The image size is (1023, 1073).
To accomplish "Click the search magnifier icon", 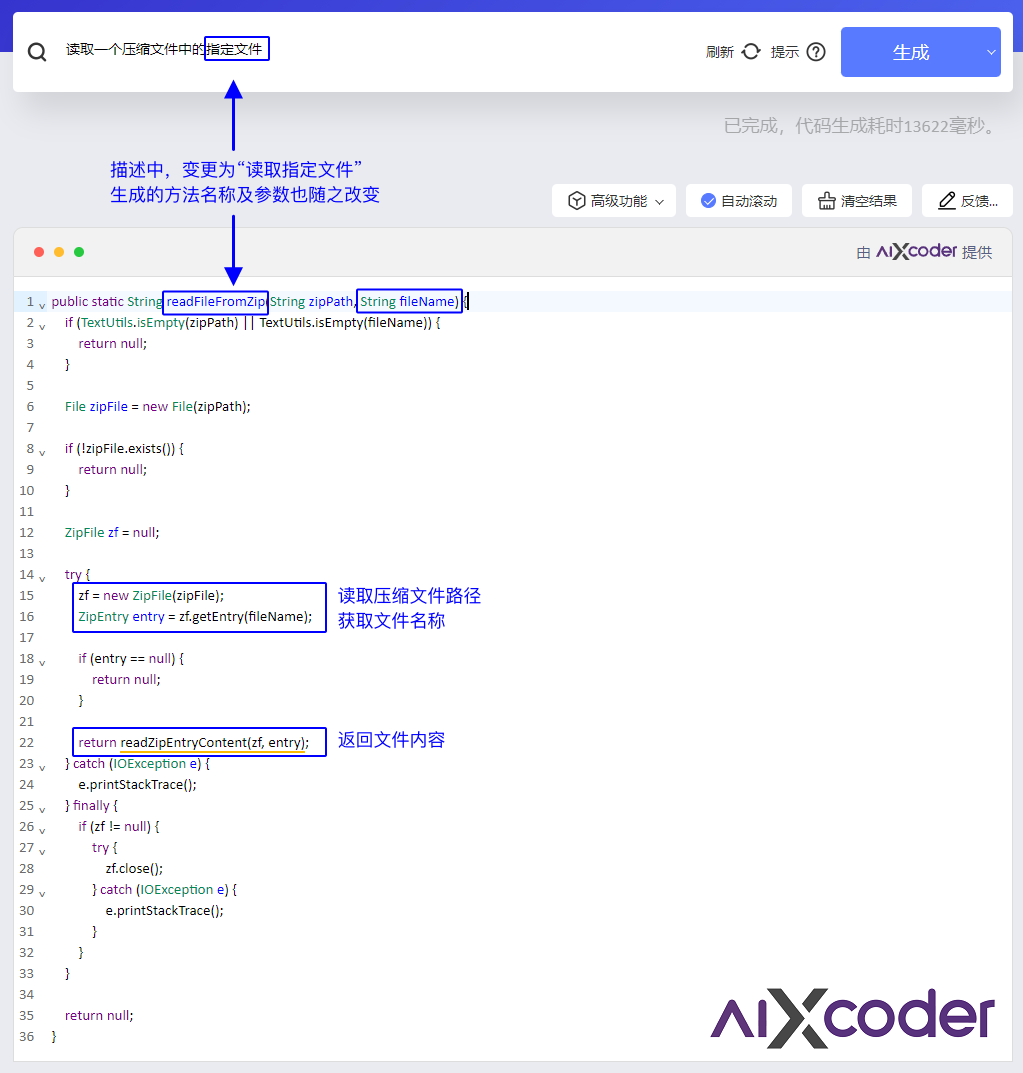I will tap(37, 52).
